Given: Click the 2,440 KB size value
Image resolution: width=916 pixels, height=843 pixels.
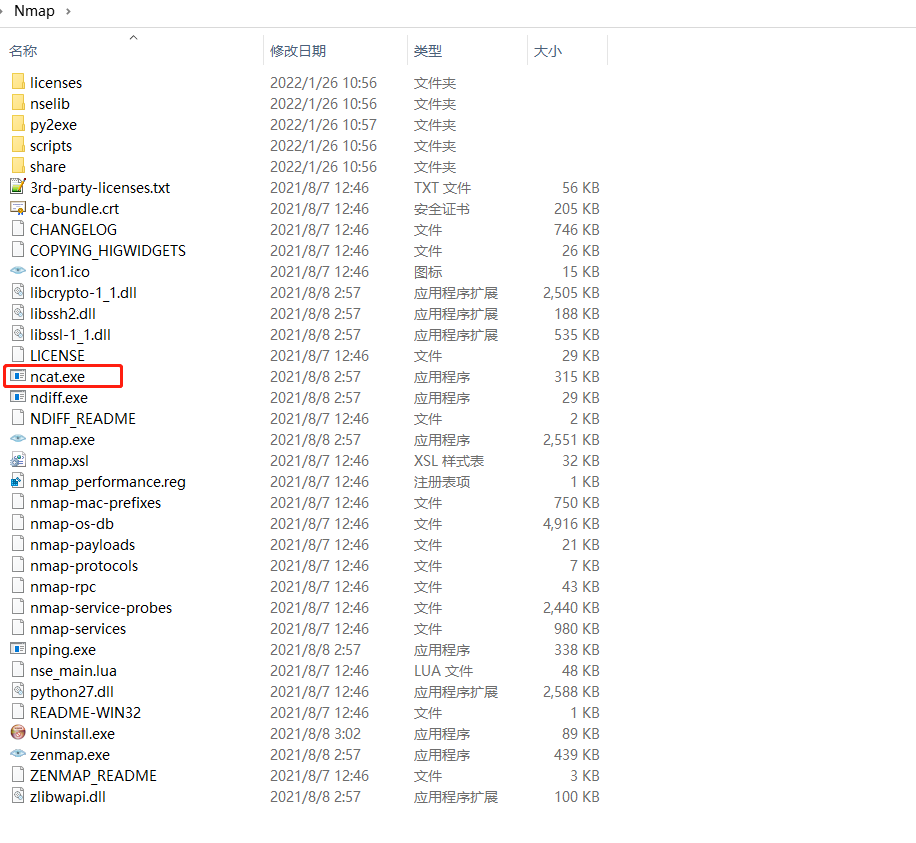Looking at the screenshot, I should coord(571,608).
